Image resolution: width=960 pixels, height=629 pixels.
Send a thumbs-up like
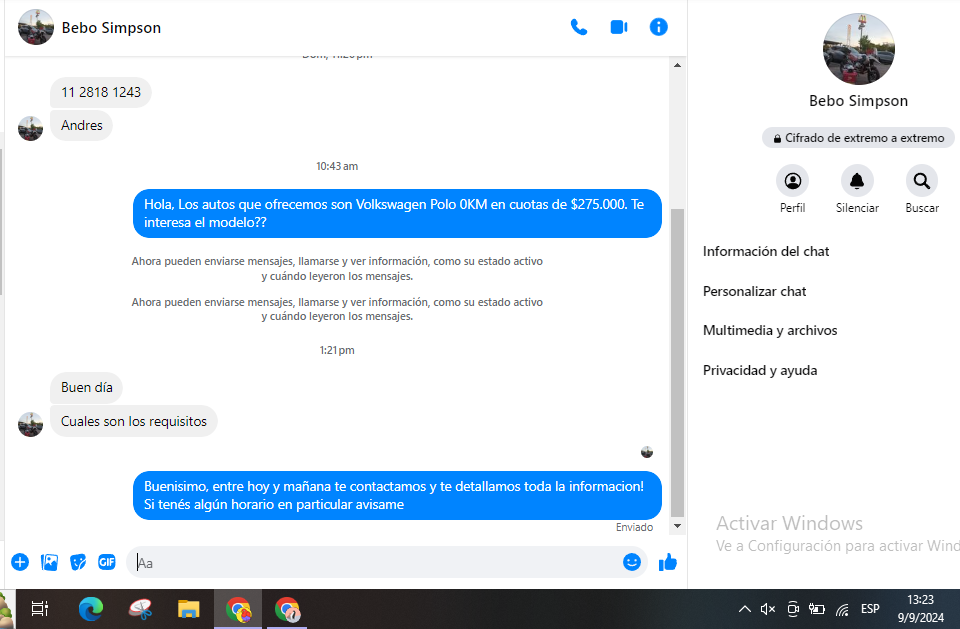(x=667, y=562)
